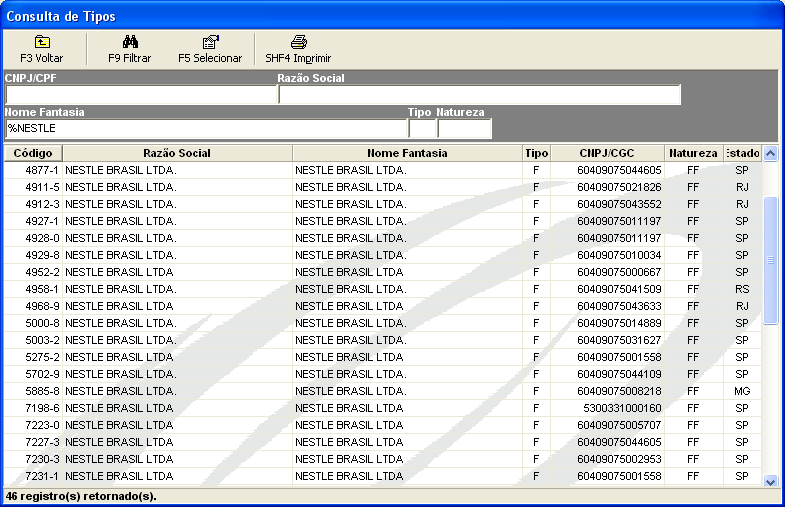Select row with code 5000-8

[x=382, y=323]
